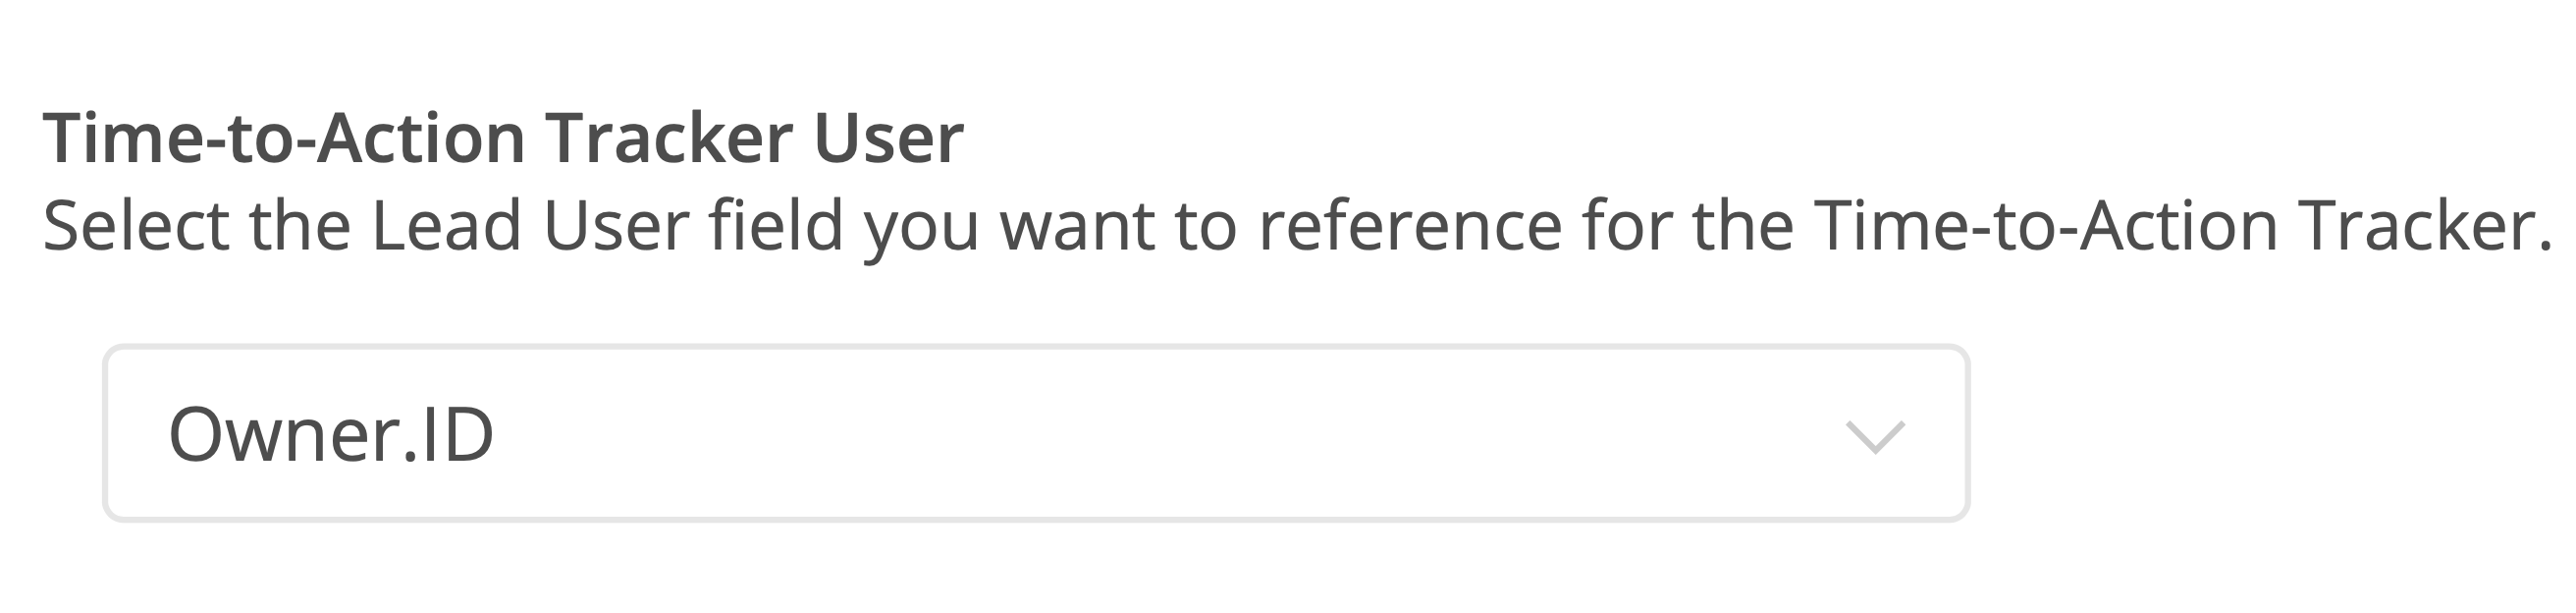This screenshot has height=613, width=2576.
Task: Click the Lead User field description text
Action: [x=1298, y=227]
